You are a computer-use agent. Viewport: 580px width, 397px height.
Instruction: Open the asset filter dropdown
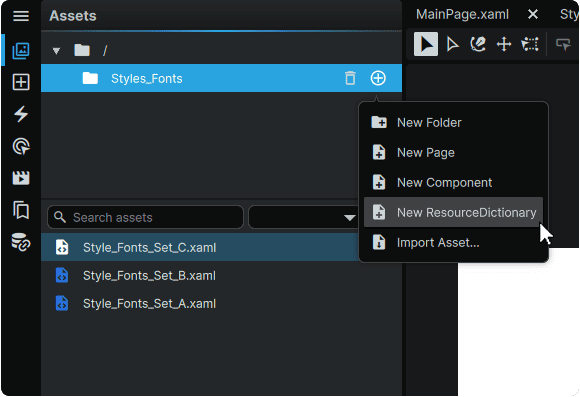click(x=304, y=217)
